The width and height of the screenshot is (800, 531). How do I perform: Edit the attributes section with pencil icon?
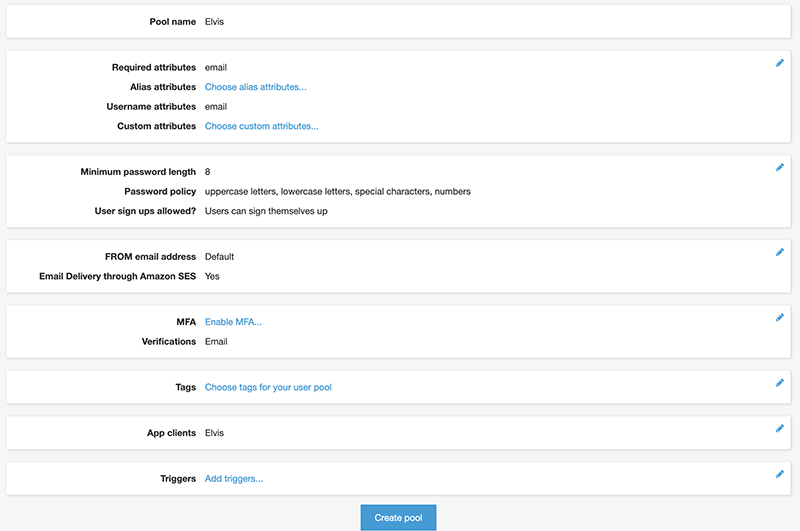(x=780, y=63)
